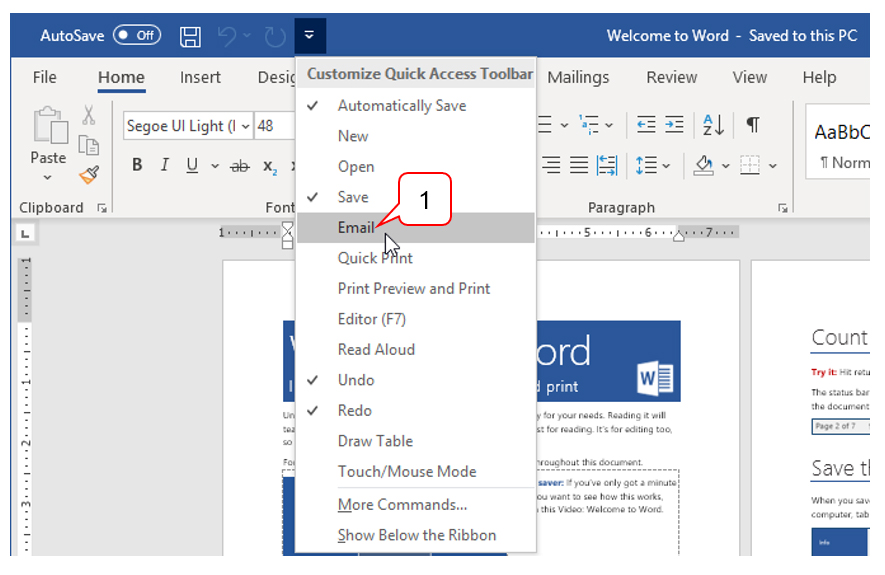This screenshot has height=575, width=885.
Task: Click the left indent marker on ruler
Action: point(287,243)
